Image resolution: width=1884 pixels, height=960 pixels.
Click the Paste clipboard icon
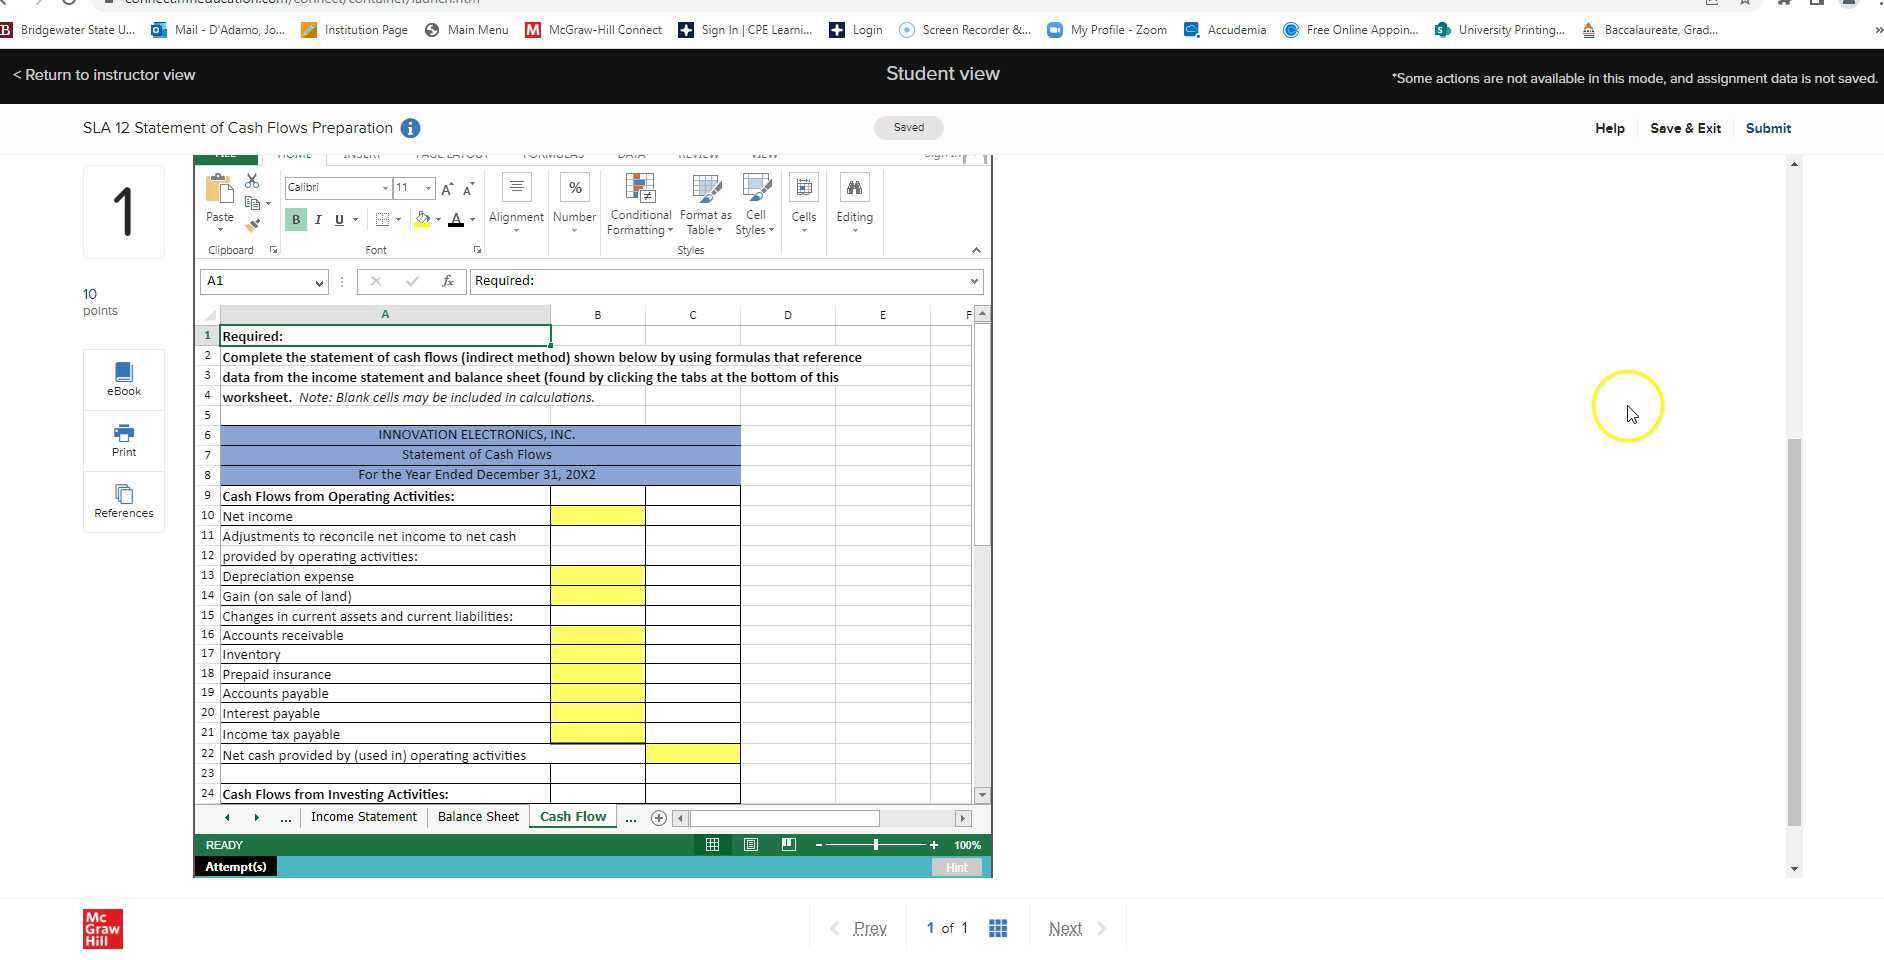pos(219,189)
